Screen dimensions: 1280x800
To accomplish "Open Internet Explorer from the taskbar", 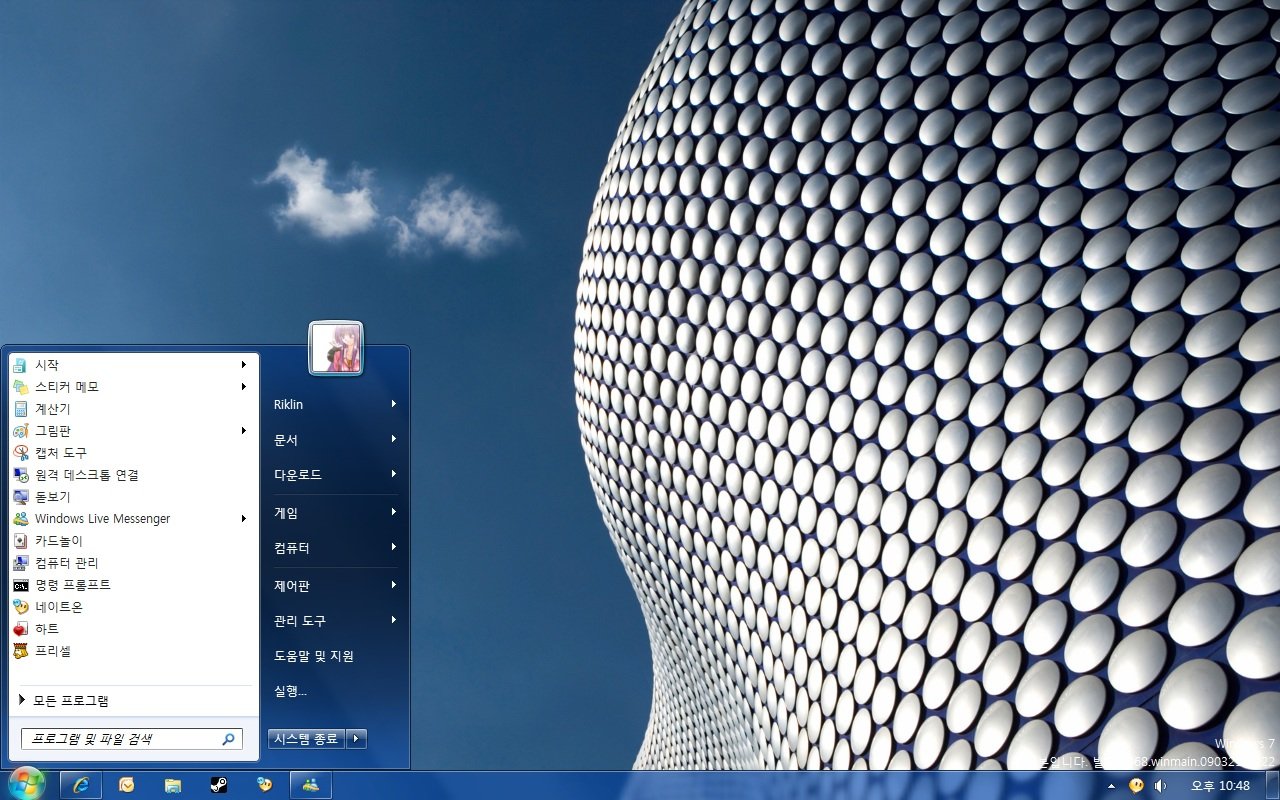I will pyautogui.click(x=81, y=785).
